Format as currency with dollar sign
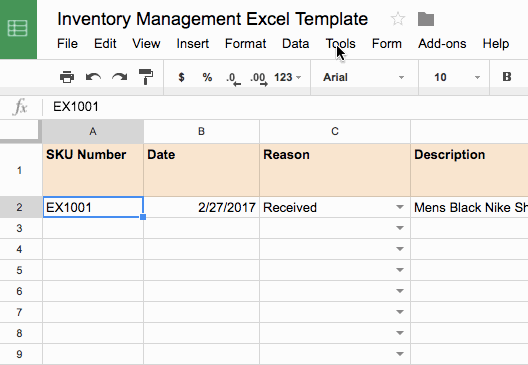The width and height of the screenshot is (528, 365). [x=181, y=77]
